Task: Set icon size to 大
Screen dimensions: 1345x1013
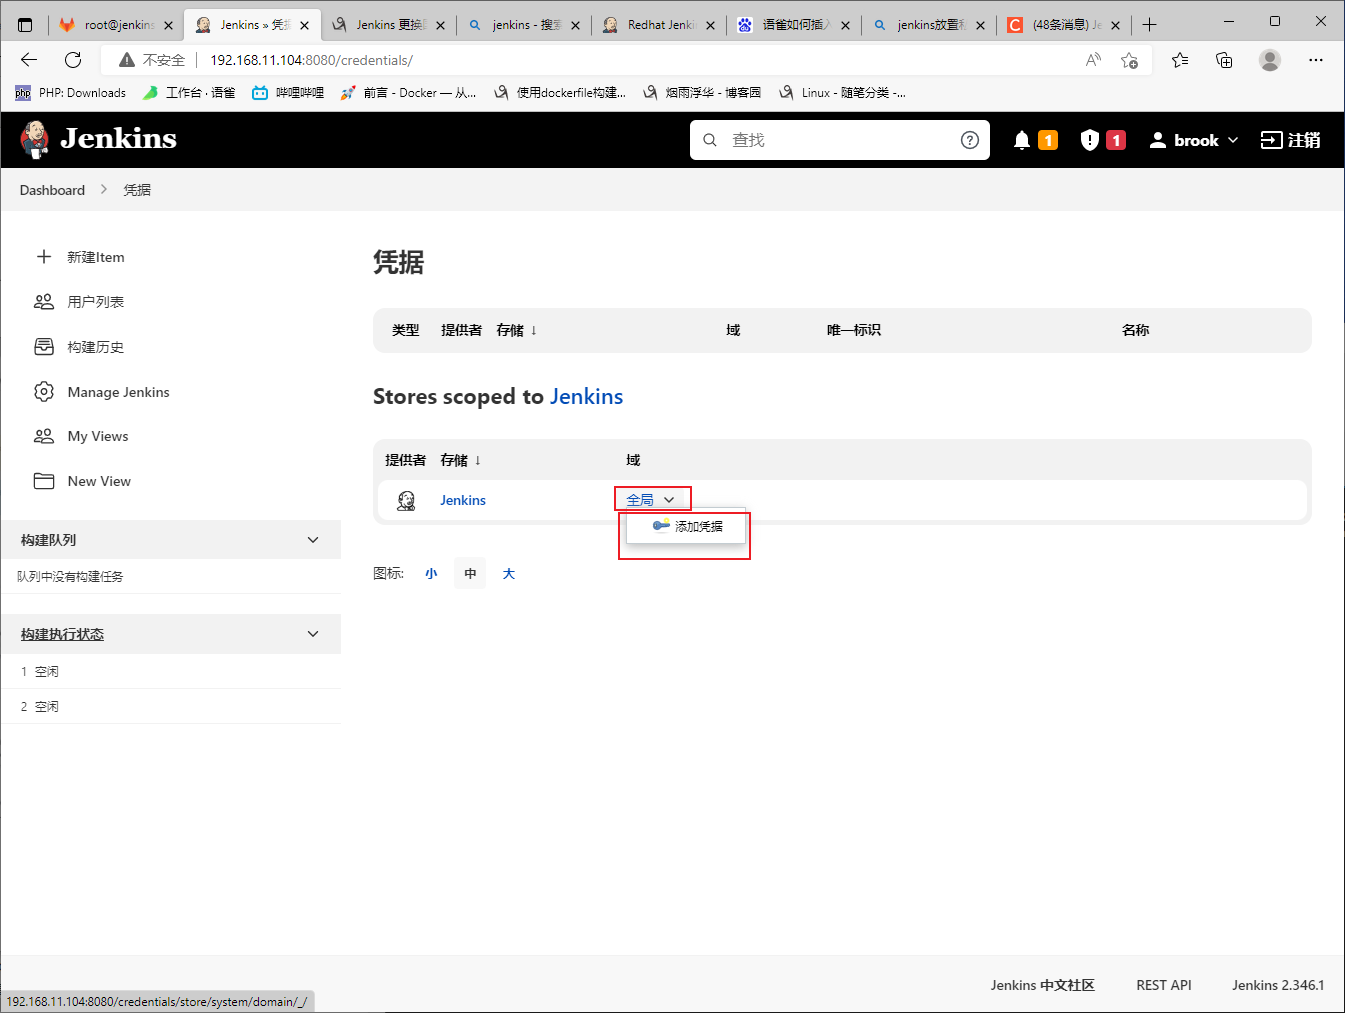Action: 509,574
